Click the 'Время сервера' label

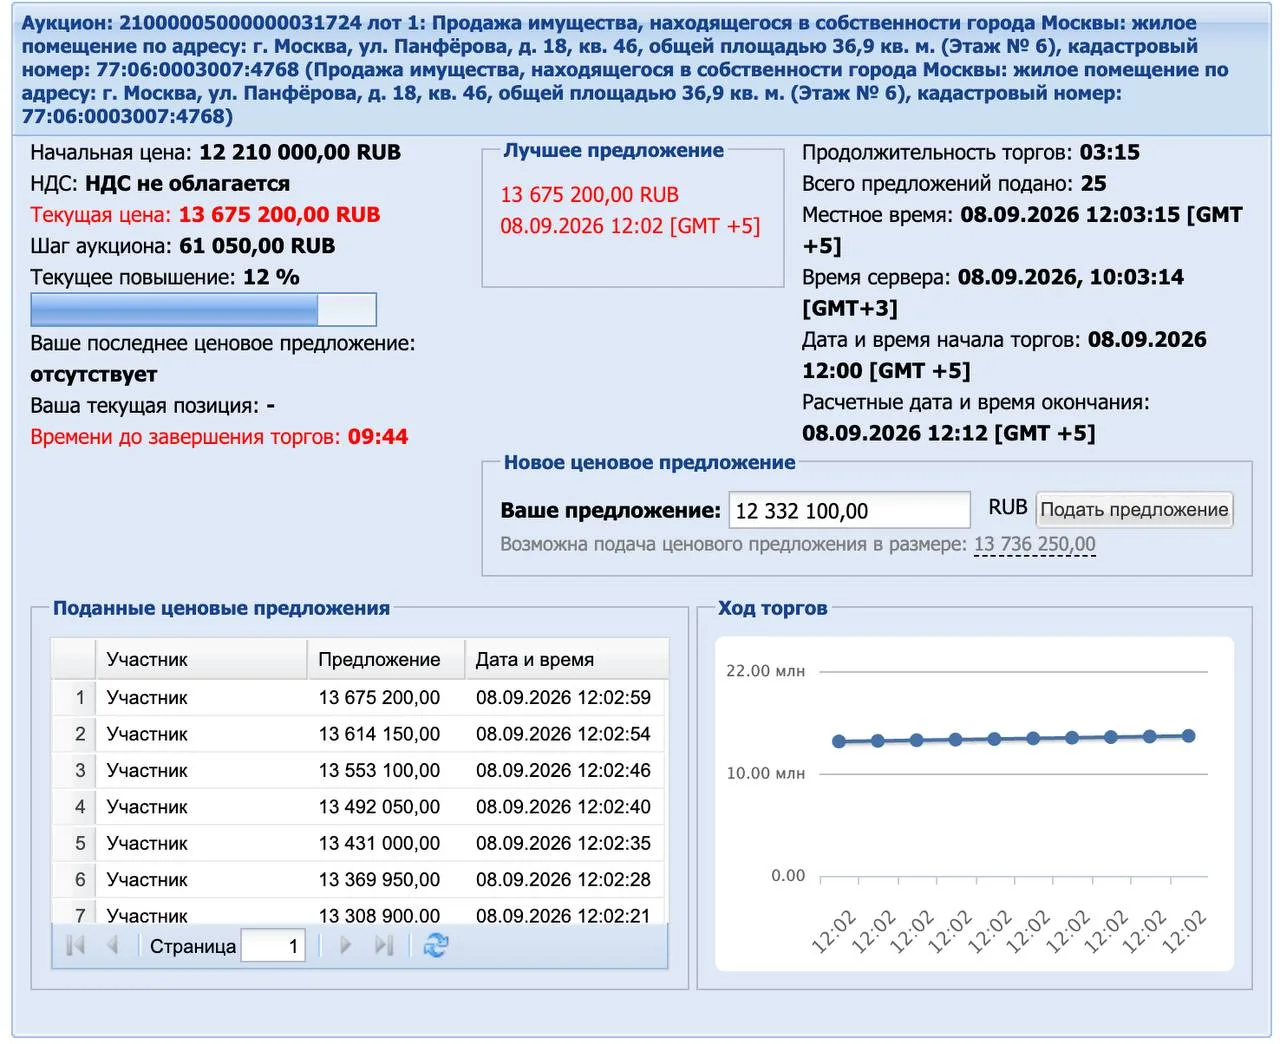click(x=876, y=277)
